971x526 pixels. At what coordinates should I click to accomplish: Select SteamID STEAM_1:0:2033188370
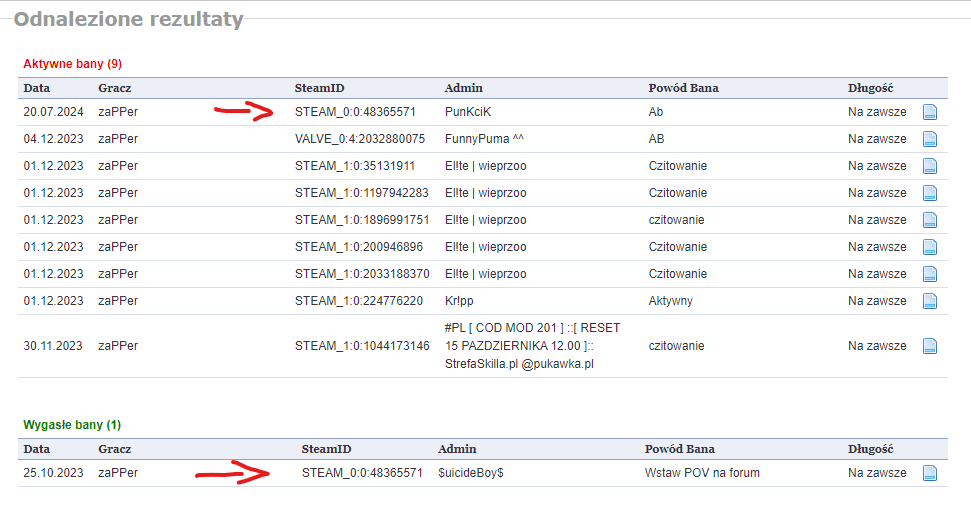click(x=362, y=274)
